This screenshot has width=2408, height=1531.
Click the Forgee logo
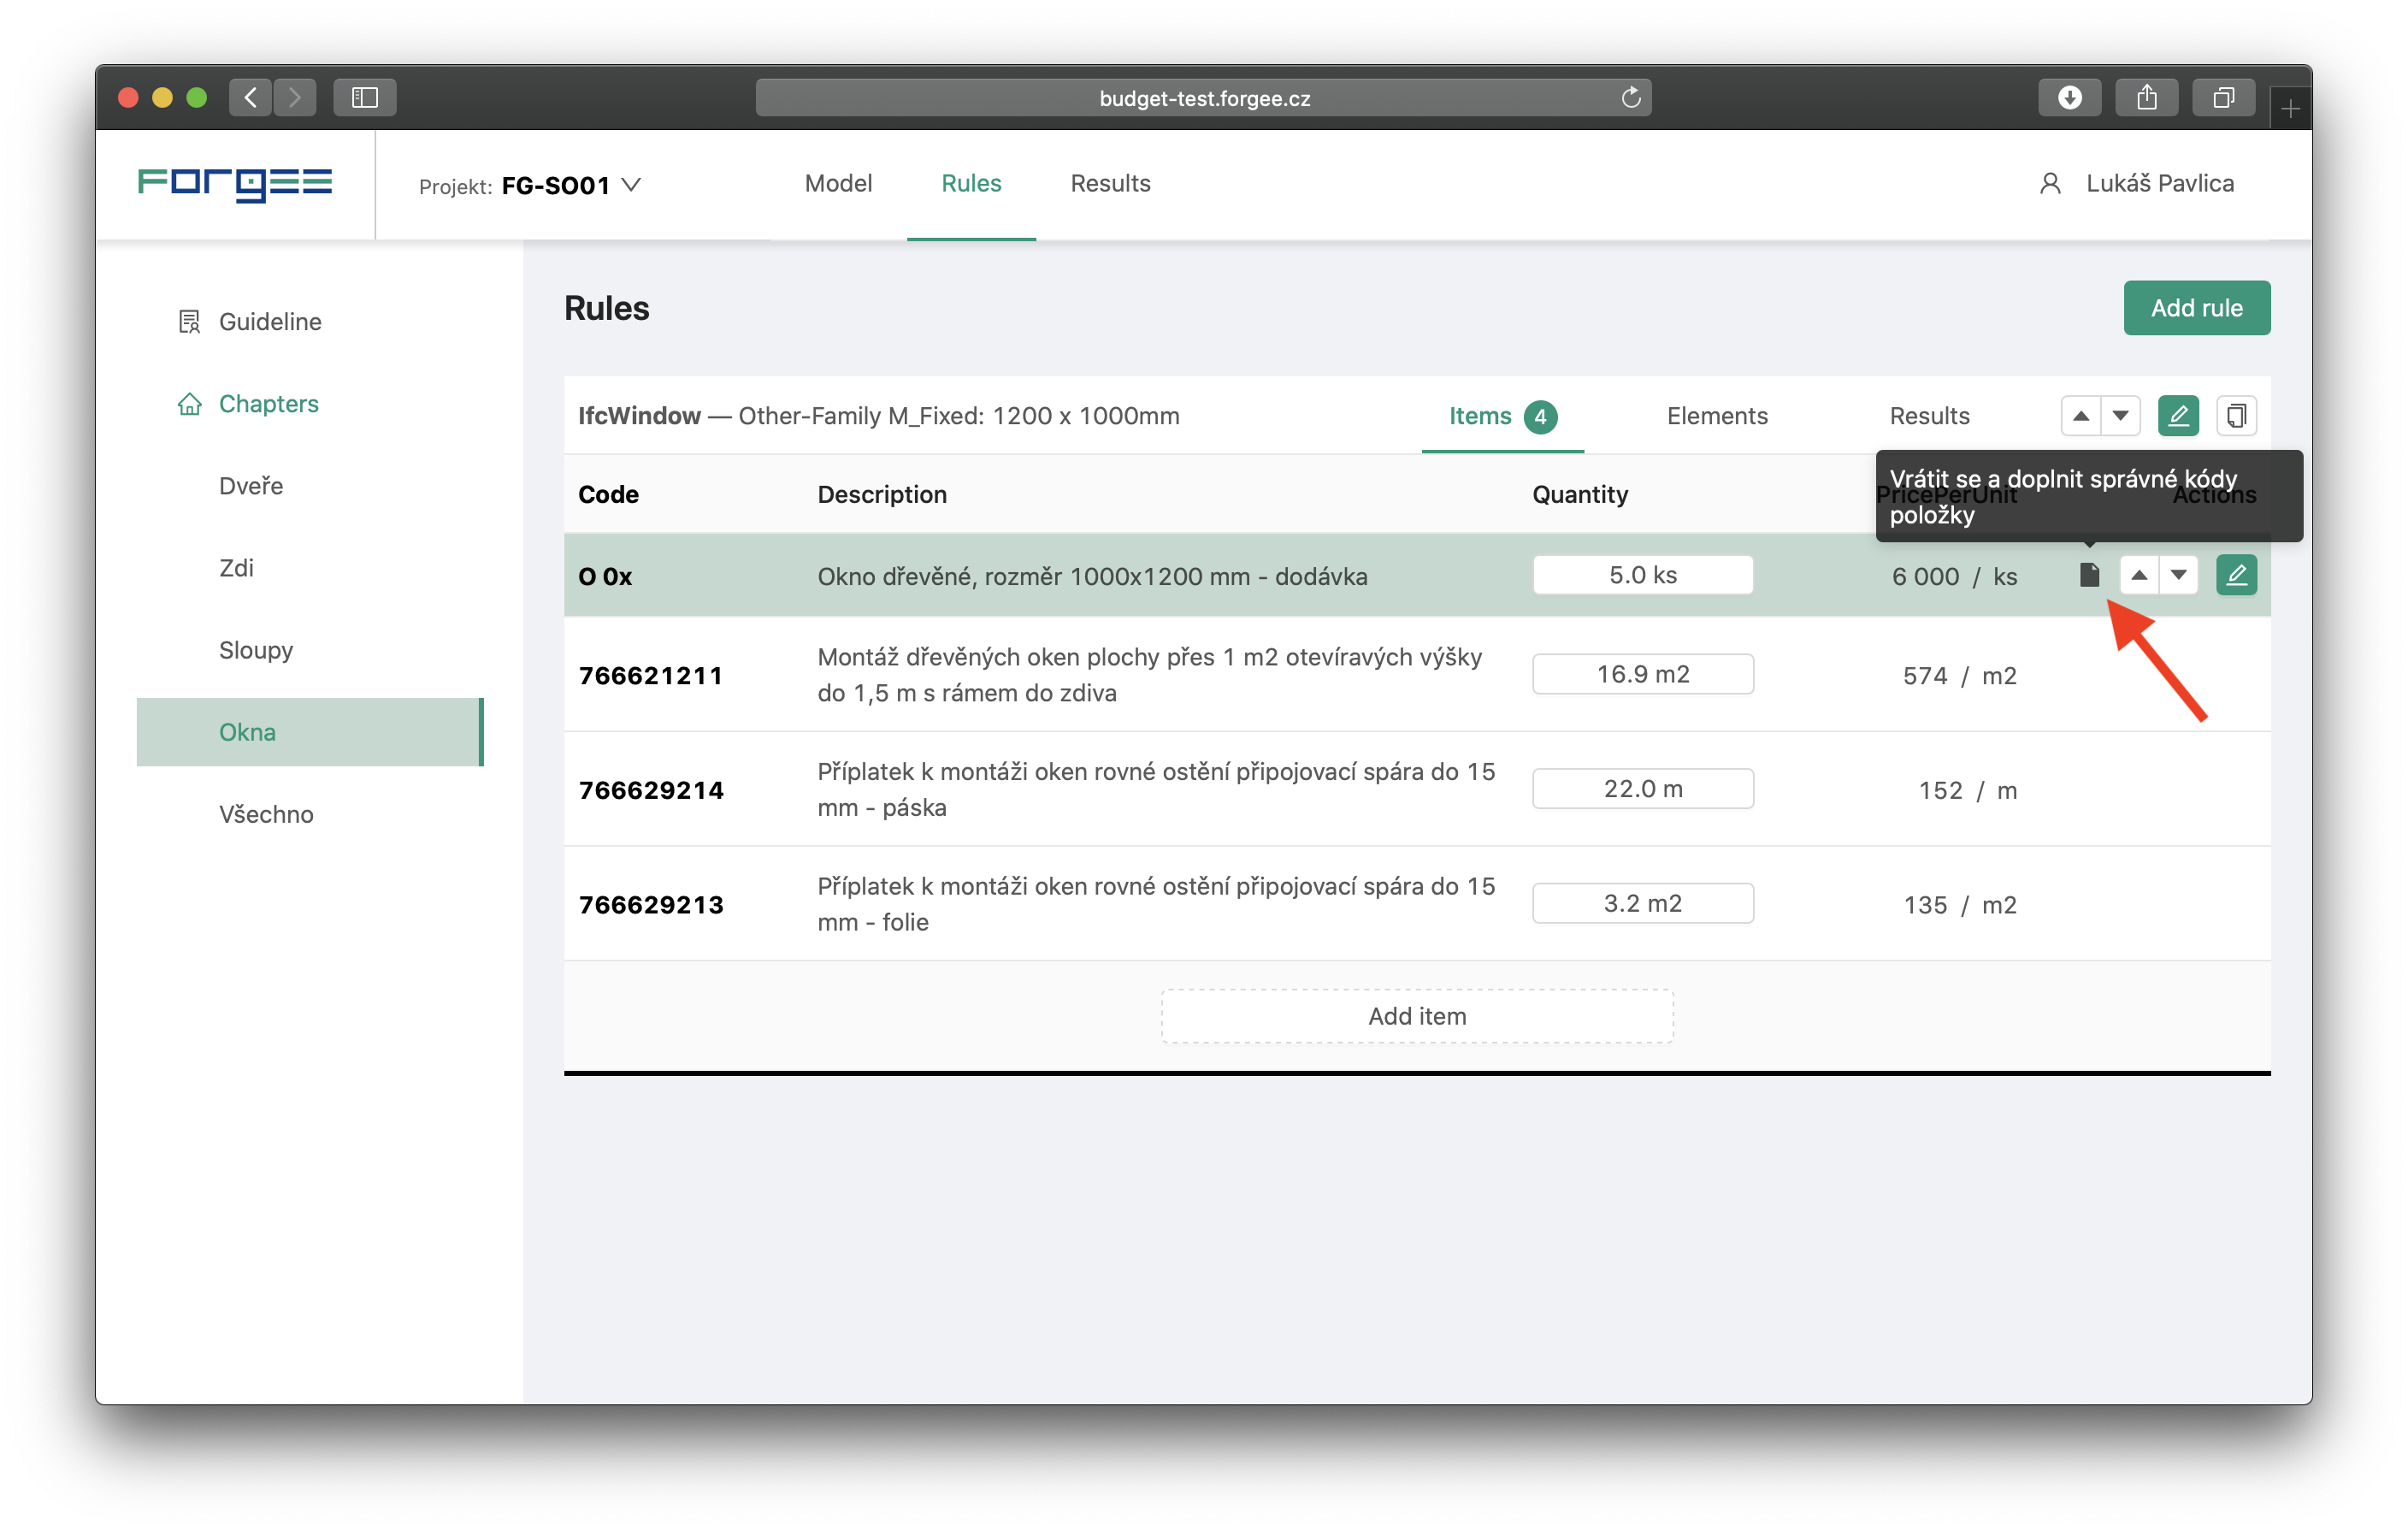pyautogui.click(x=235, y=184)
